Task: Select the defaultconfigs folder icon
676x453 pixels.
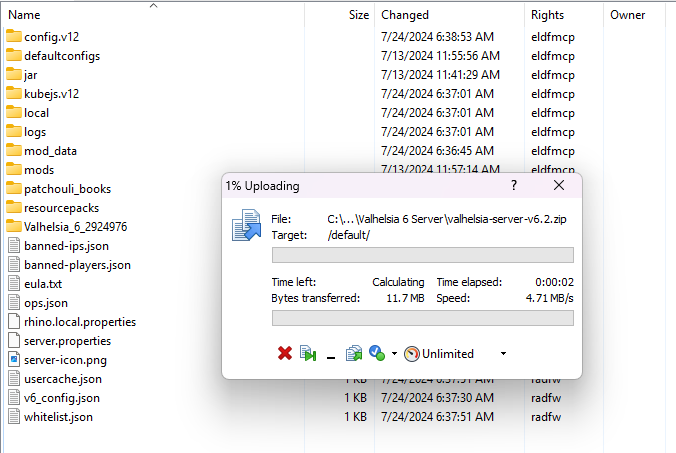Action: tap(14, 55)
